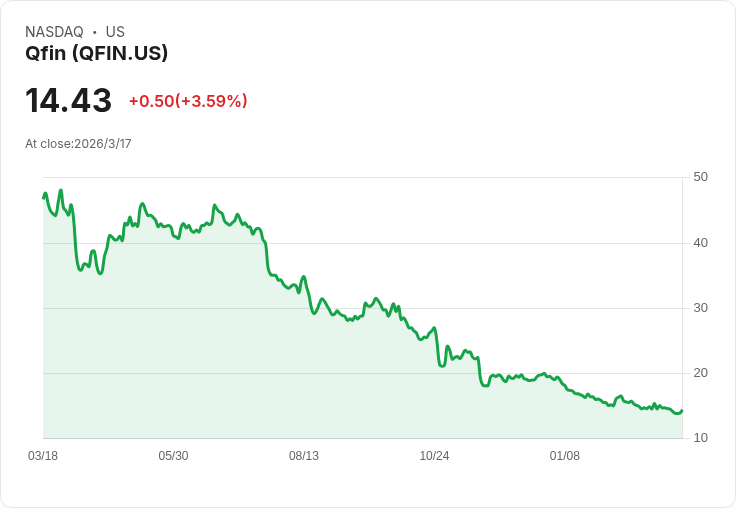Click the latest point at chart line's right end
Screen dimensions: 736x508
tap(681, 410)
